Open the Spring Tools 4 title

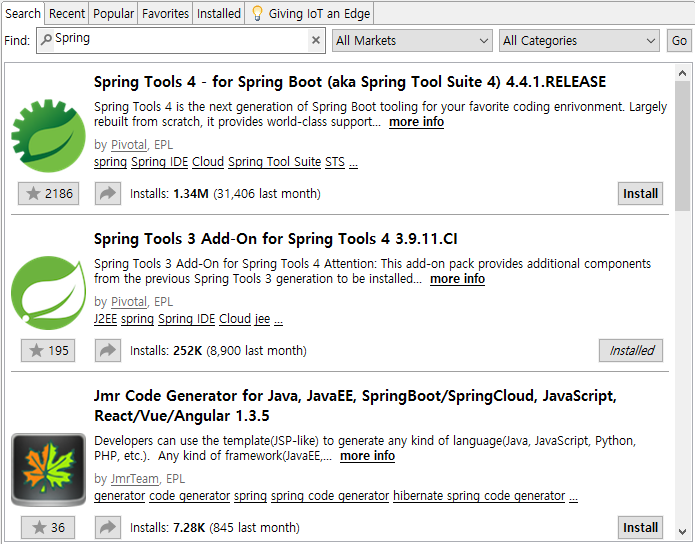[350, 82]
